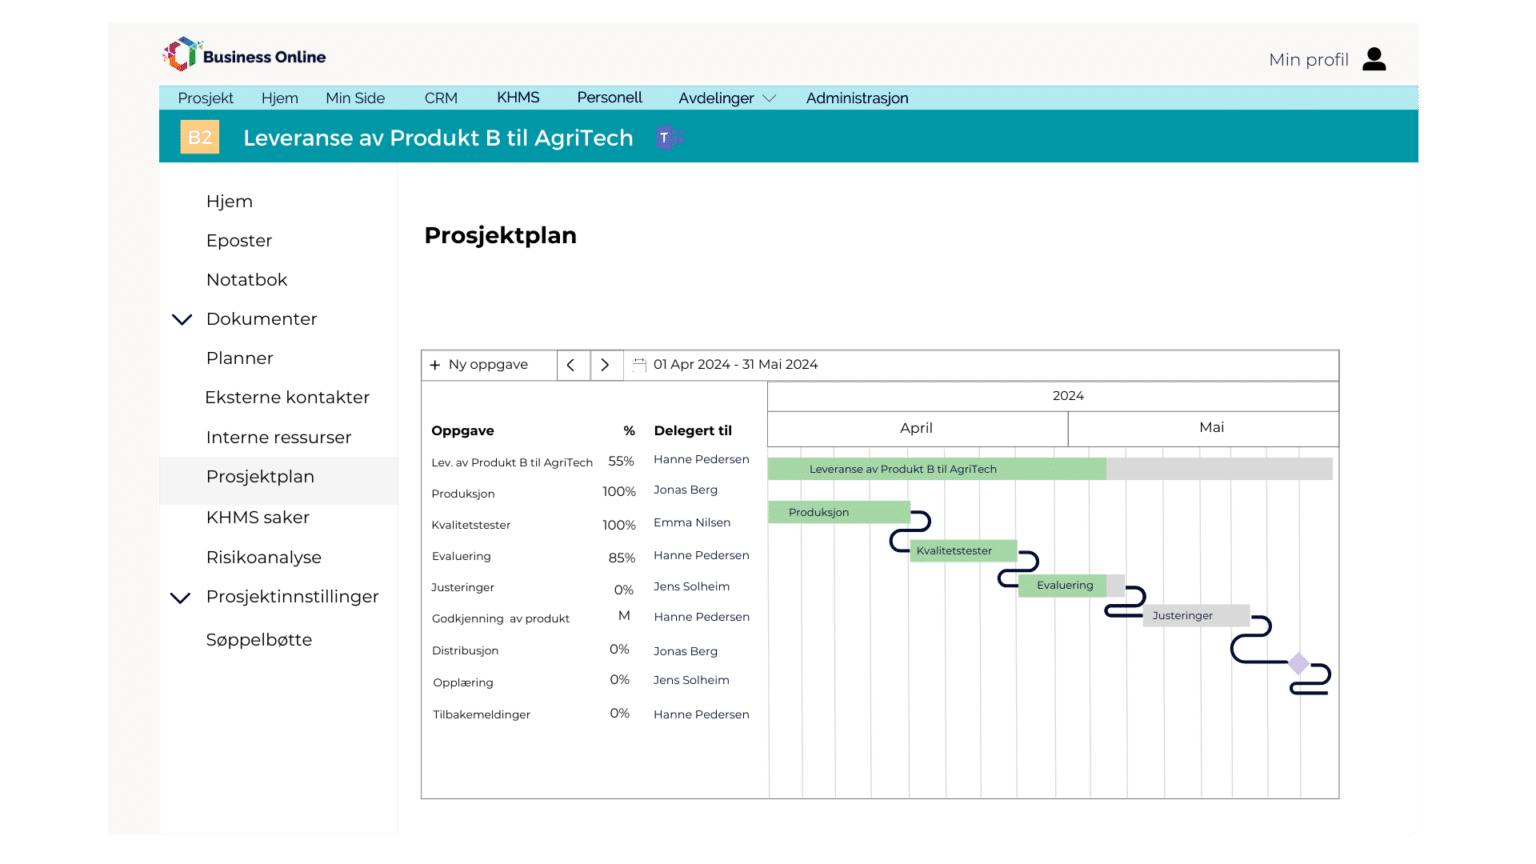The width and height of the screenshot is (1536, 864).
Task: Click the Produksjon Gantt bar
Action: (838, 512)
